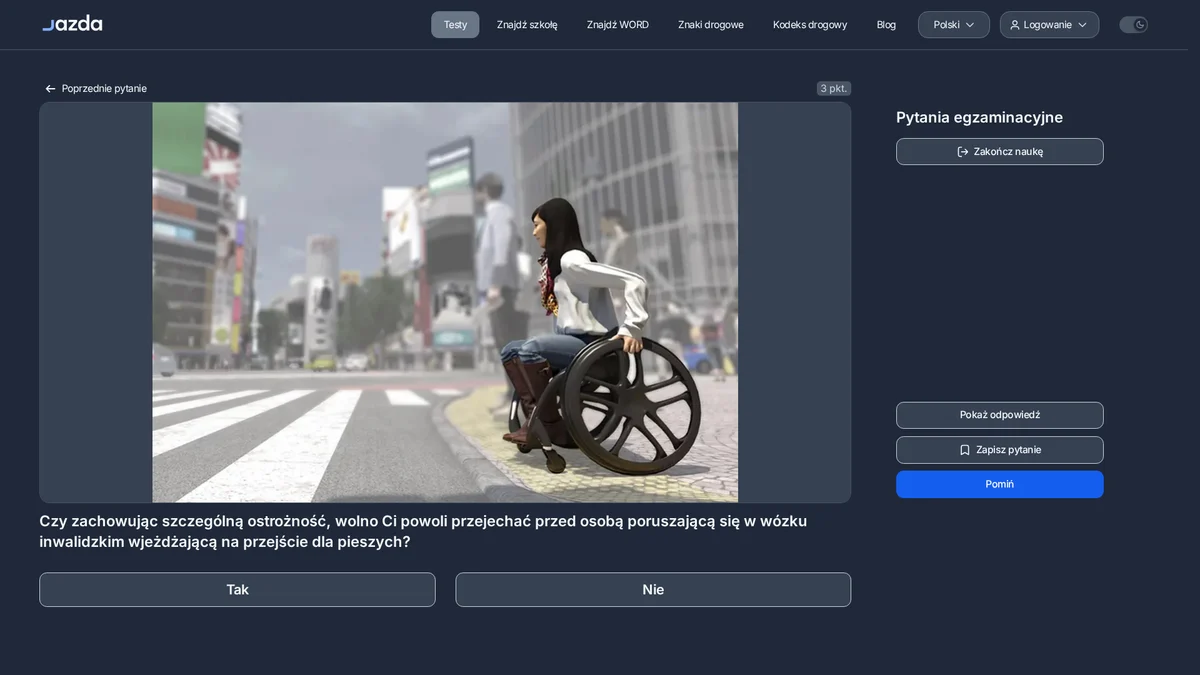This screenshot has width=1200, height=675.
Task: Click the back arrow beside Poprzednie pytanie
Action: 50,89
